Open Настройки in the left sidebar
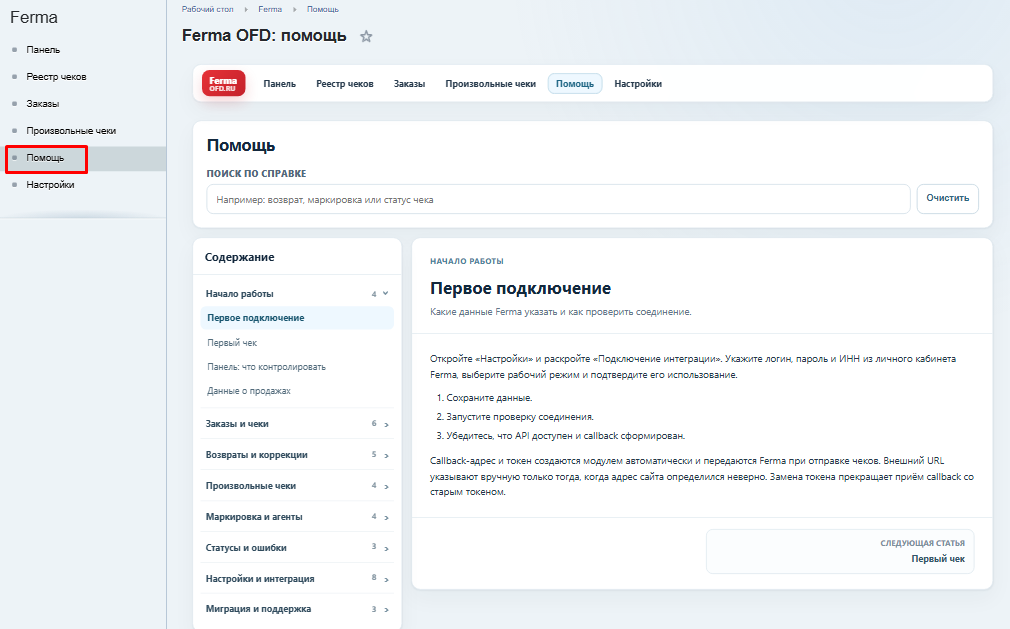 click(50, 185)
